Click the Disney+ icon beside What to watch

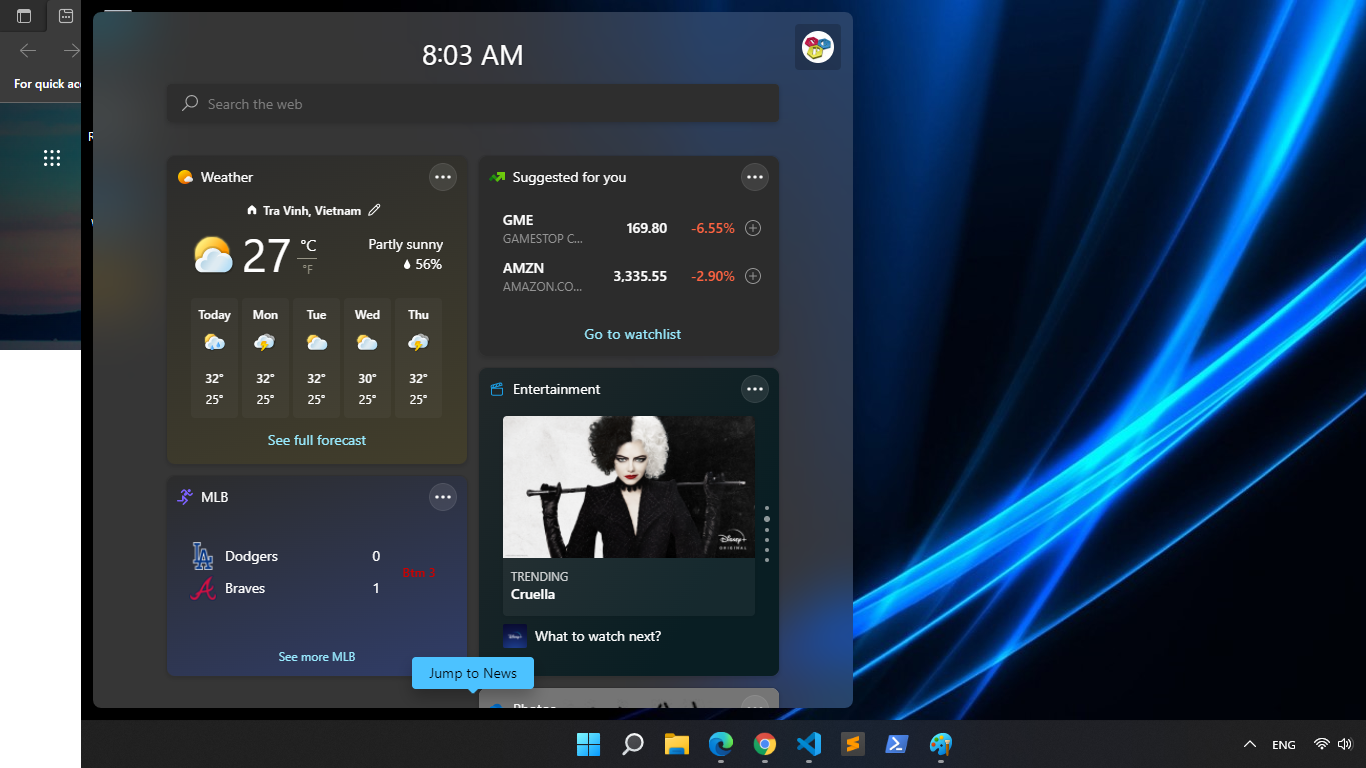click(515, 636)
